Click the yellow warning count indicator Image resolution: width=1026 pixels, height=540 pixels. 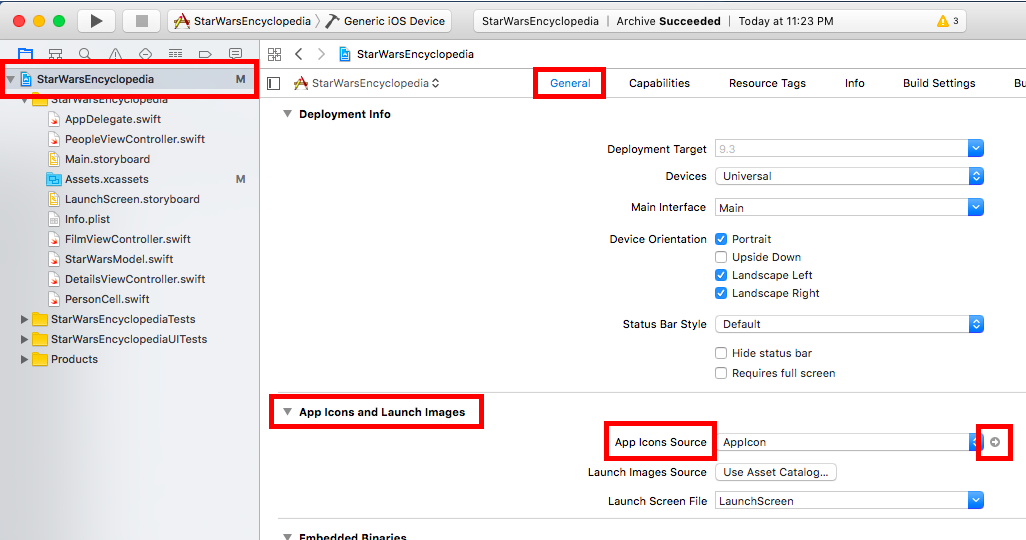[947, 21]
